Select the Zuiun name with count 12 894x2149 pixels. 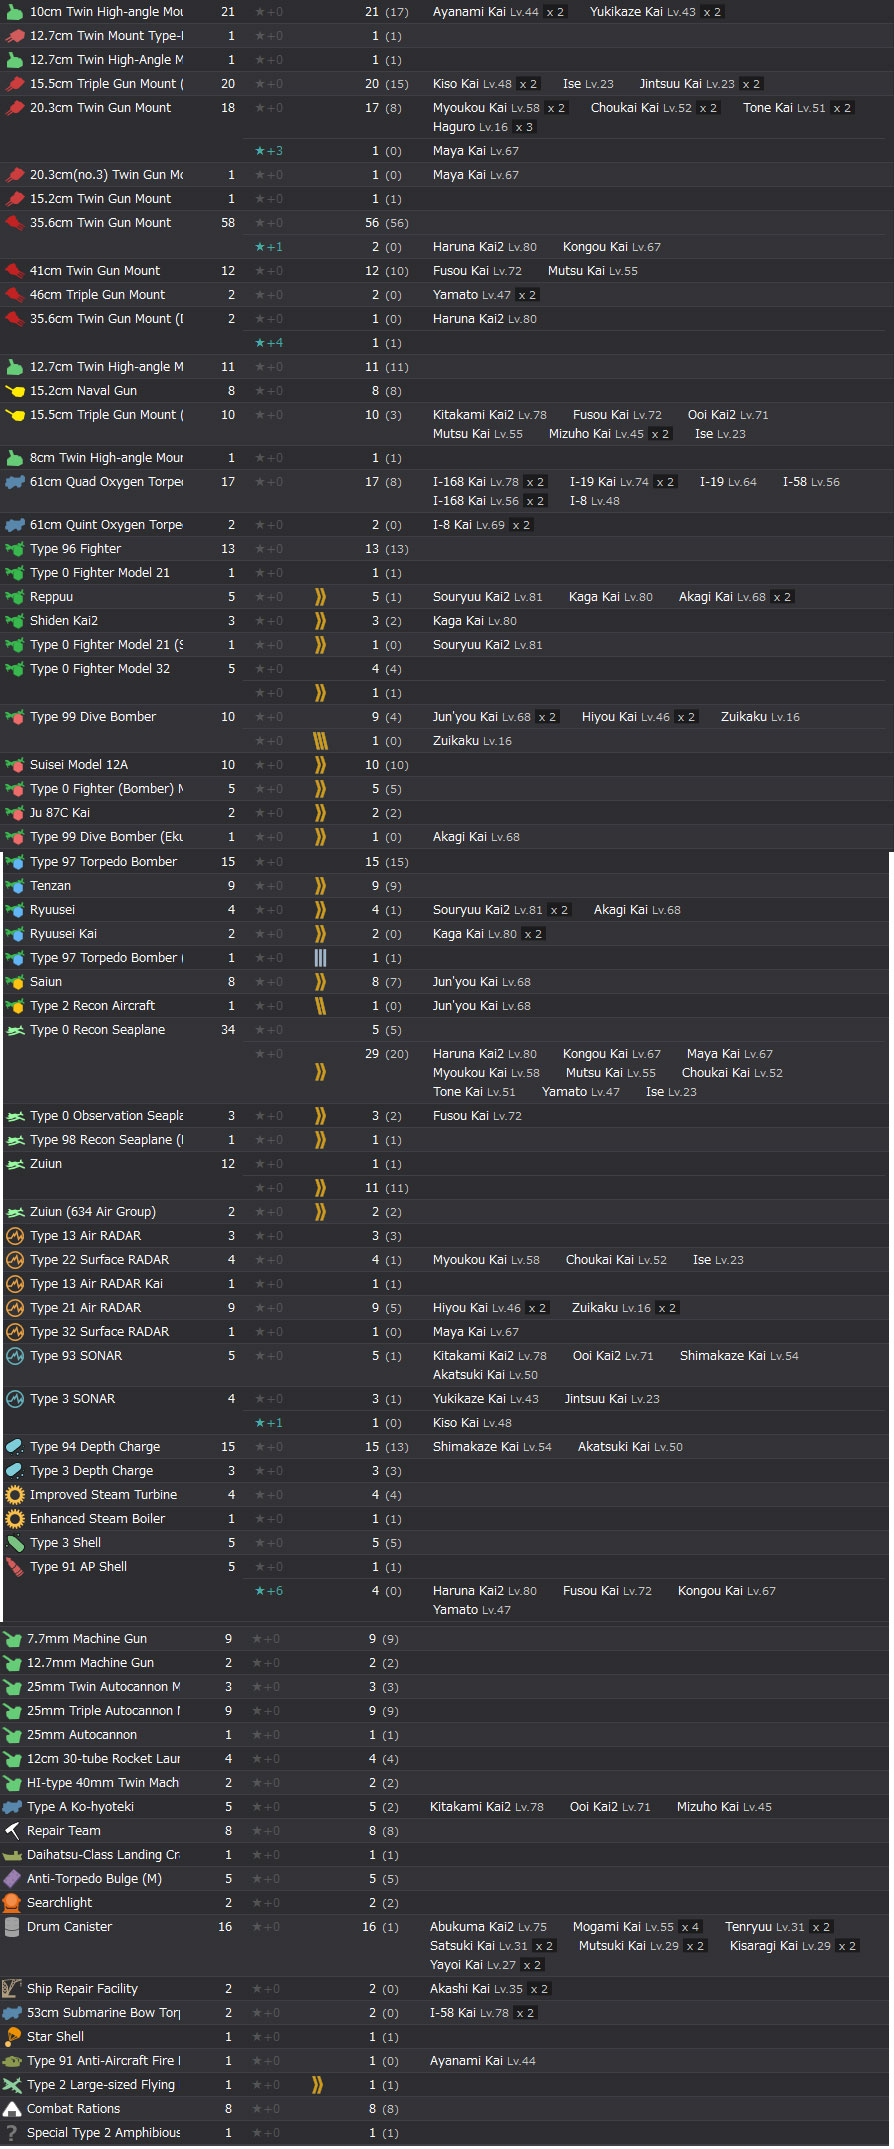point(46,1164)
